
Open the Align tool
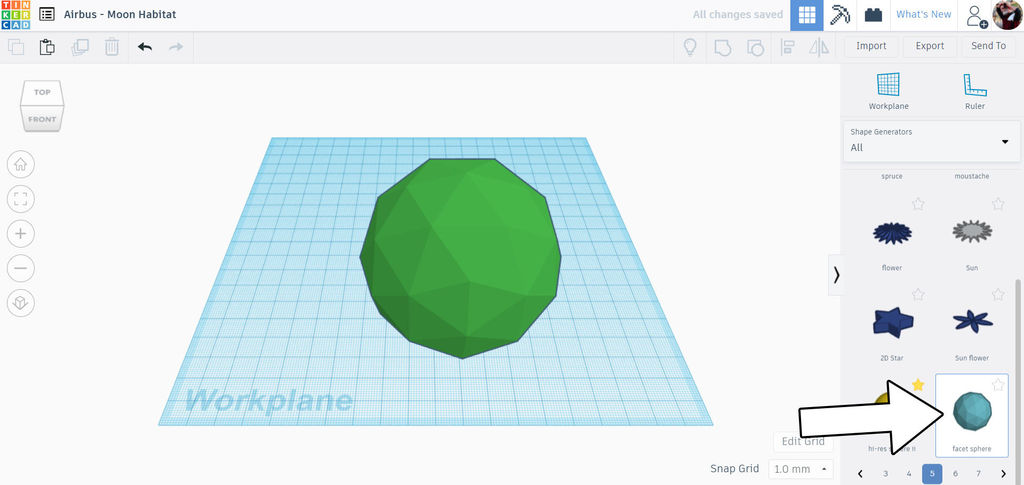(x=788, y=47)
